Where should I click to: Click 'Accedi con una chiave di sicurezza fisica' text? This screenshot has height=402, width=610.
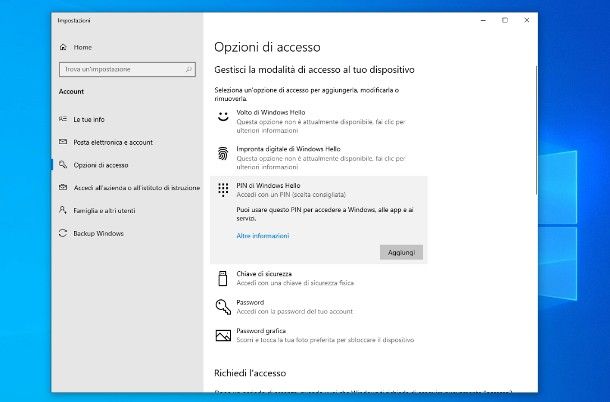click(x=295, y=283)
